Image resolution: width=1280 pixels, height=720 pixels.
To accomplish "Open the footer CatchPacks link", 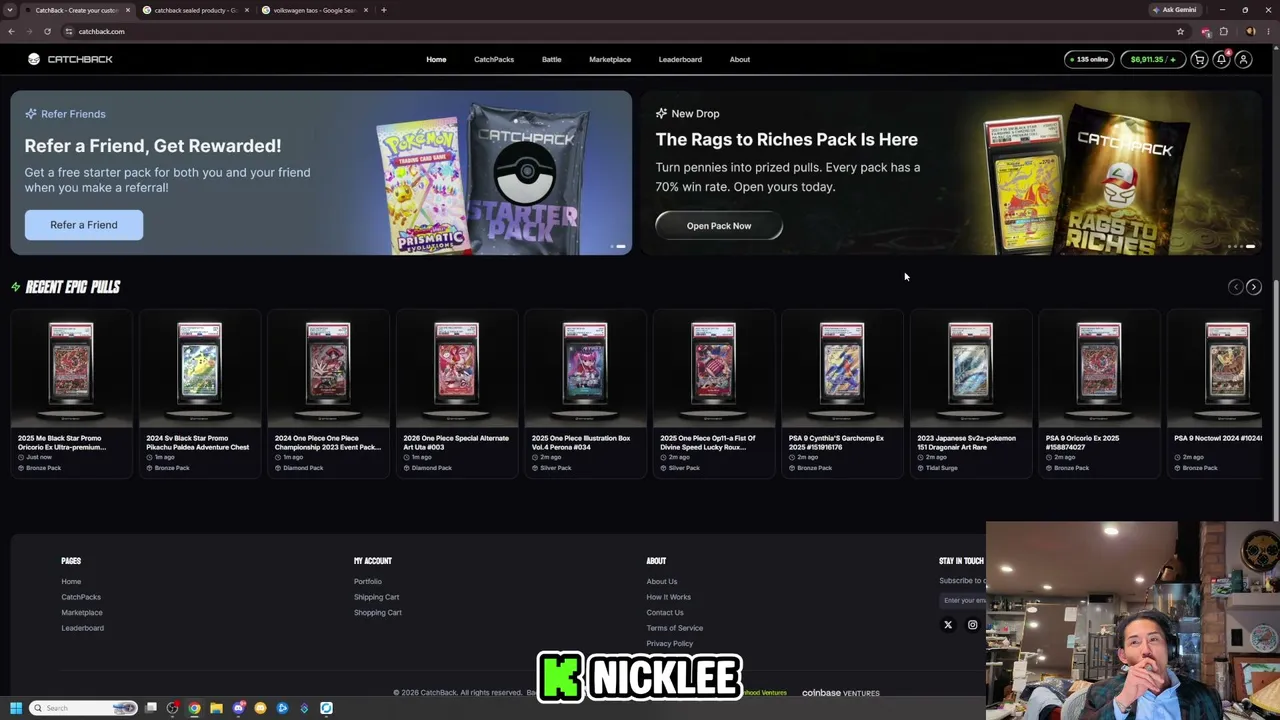I will coord(81,597).
